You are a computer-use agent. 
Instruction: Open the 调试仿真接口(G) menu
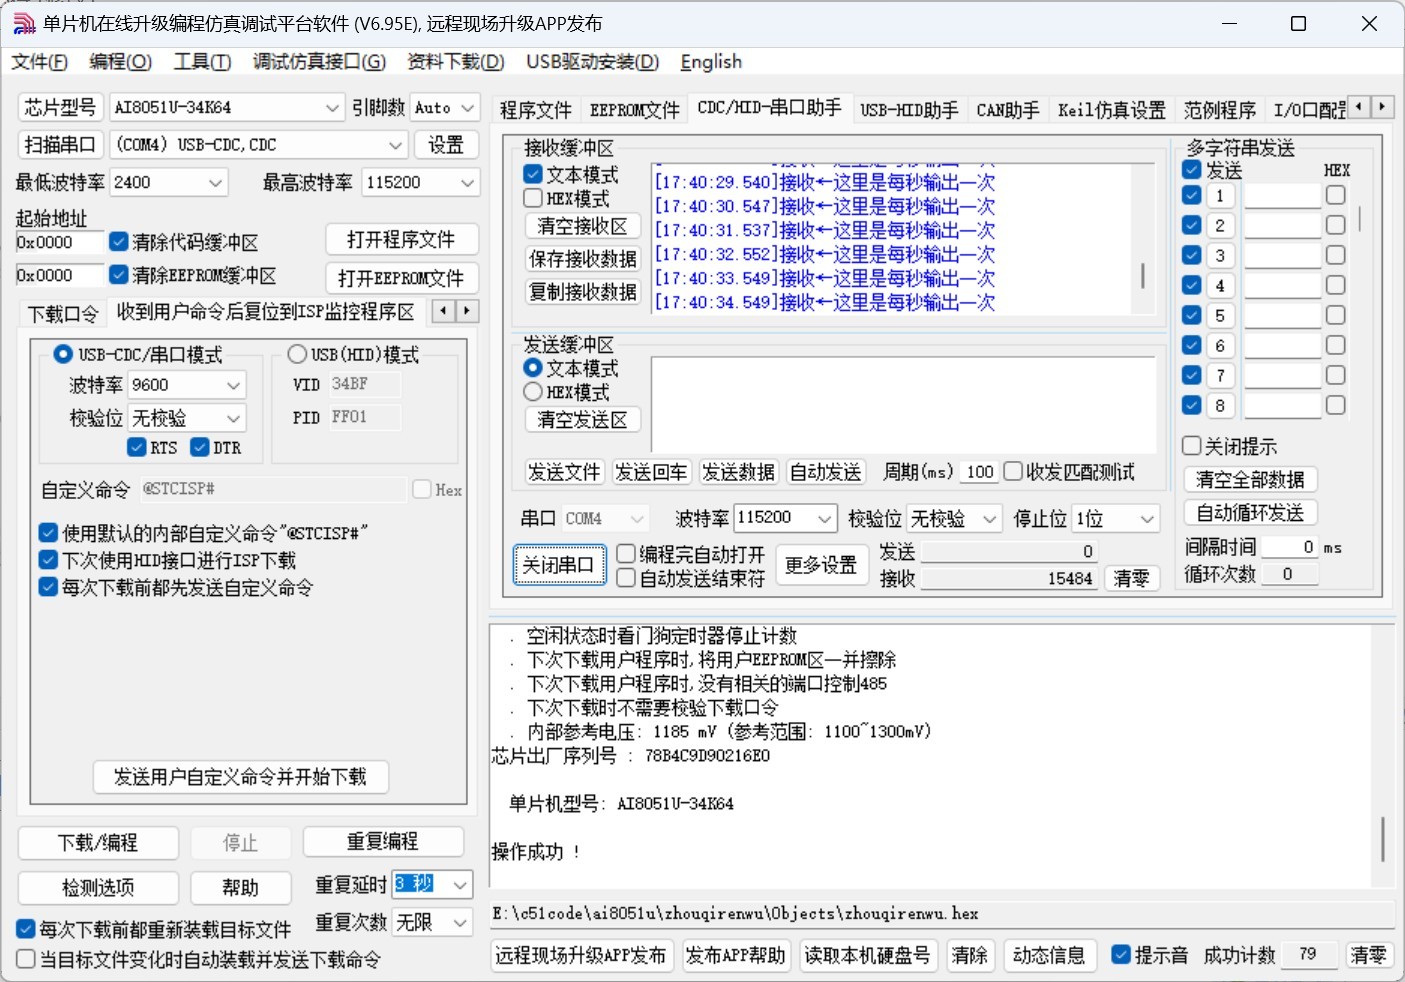pos(319,62)
